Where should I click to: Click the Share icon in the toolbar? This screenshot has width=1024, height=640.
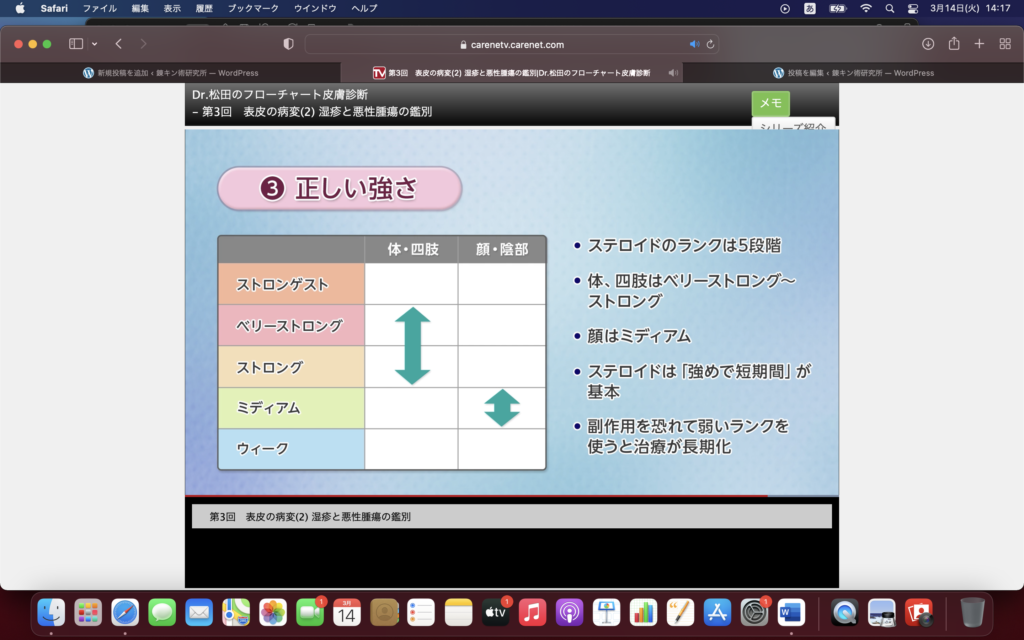[x=952, y=44]
